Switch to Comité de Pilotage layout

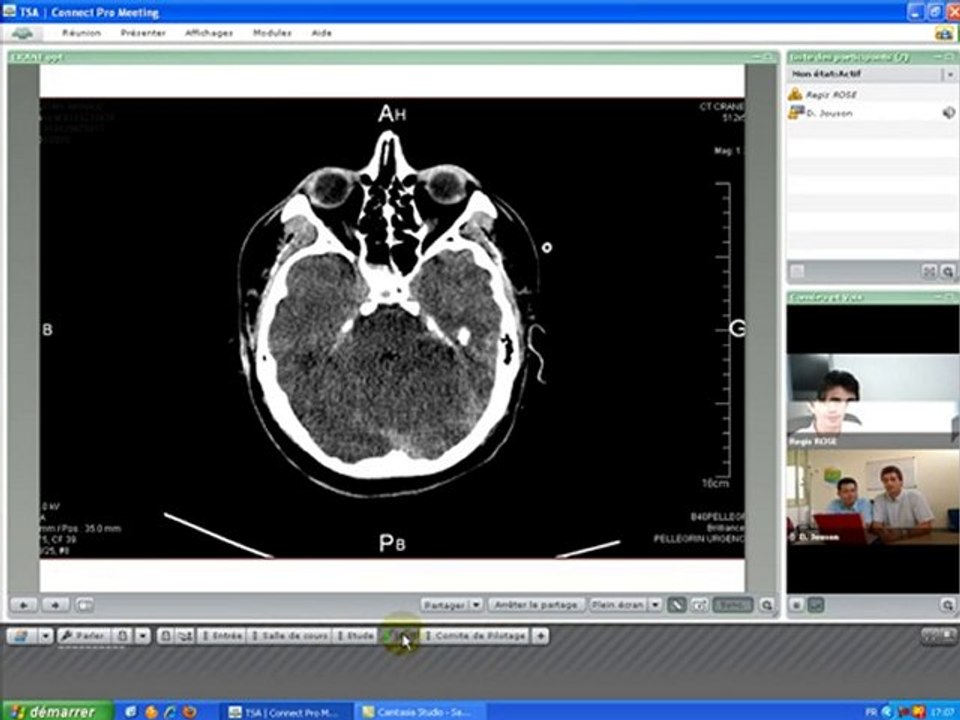click(476, 636)
